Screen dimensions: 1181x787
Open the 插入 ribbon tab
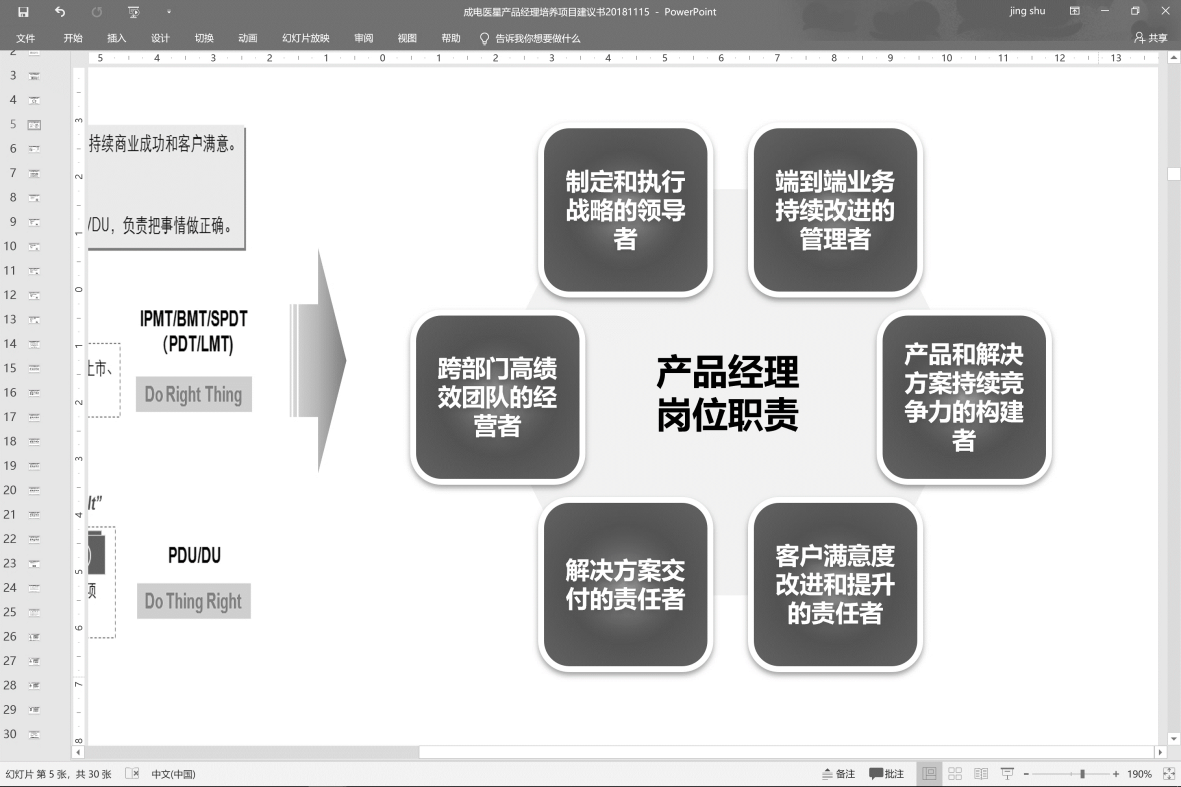(x=117, y=38)
